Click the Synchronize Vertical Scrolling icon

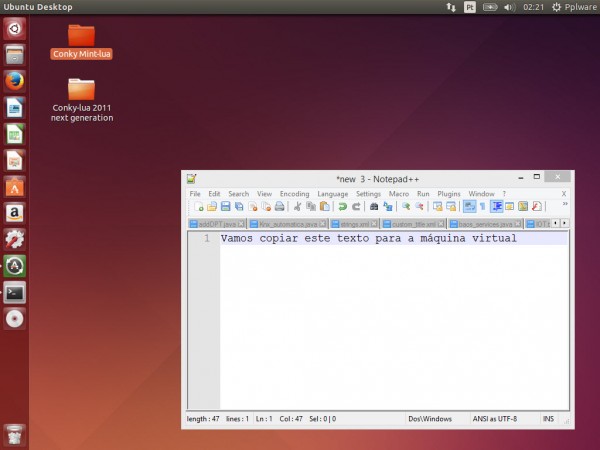point(437,207)
